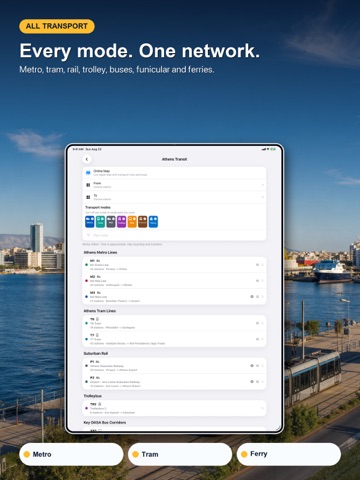Click the Key OASA Bus Corridors heading

[x=105, y=422]
